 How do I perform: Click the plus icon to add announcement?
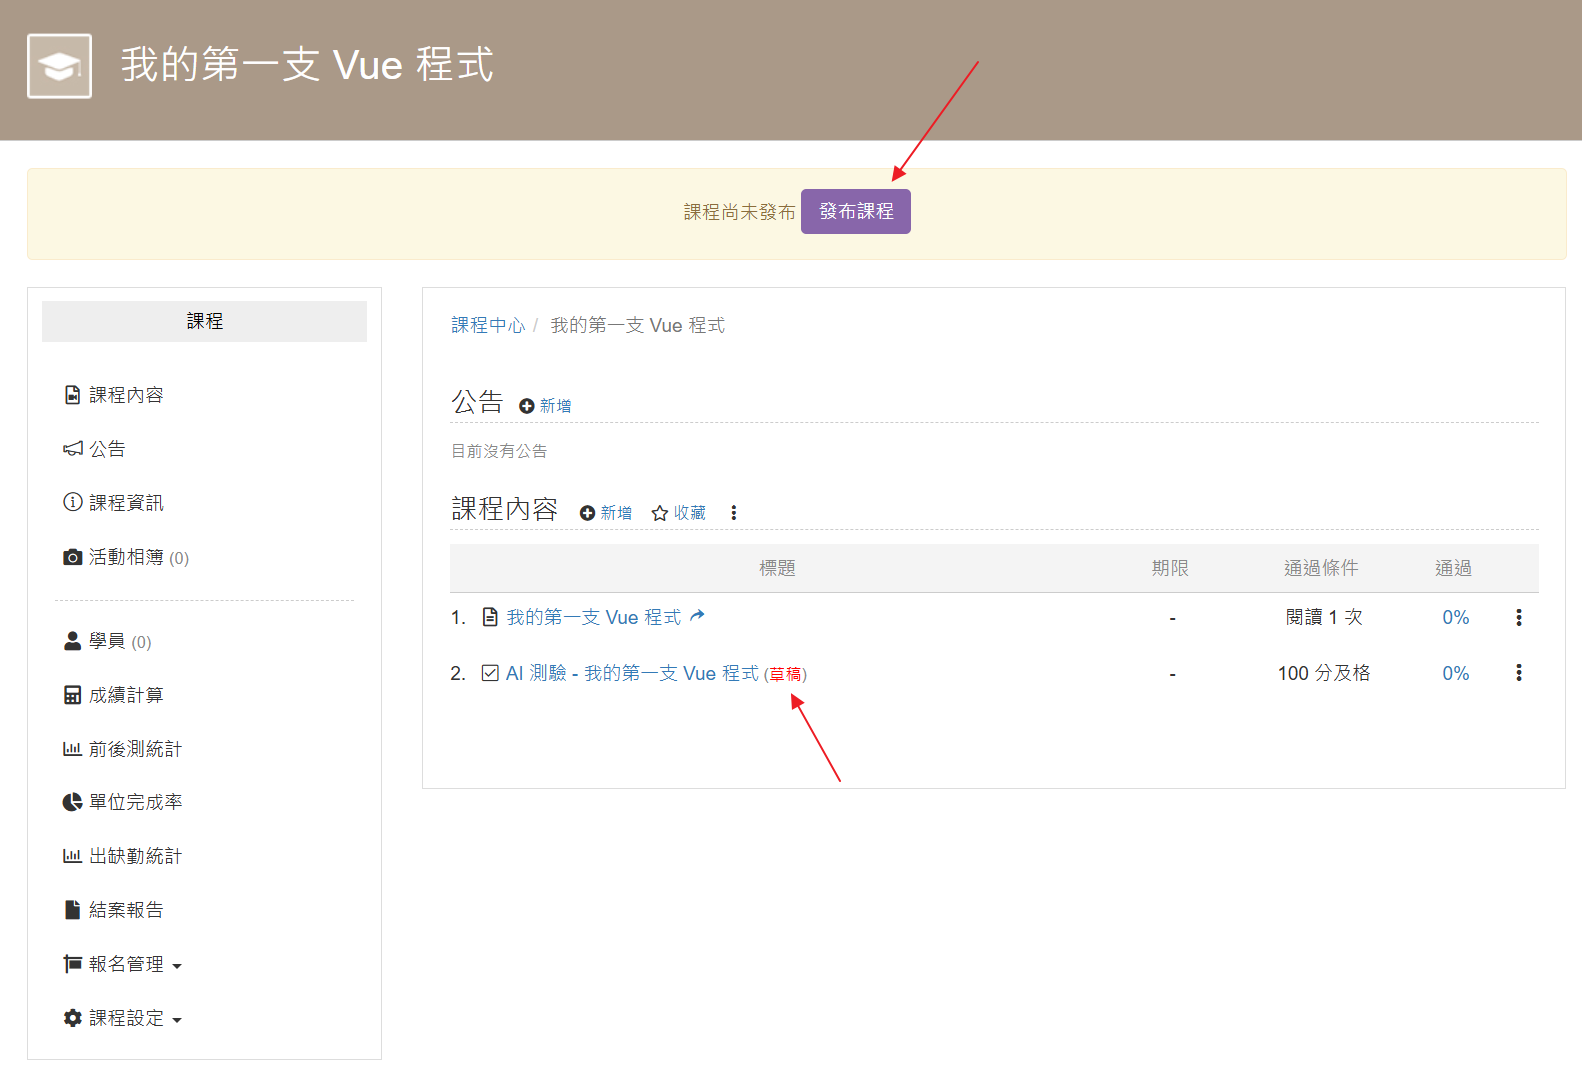click(527, 406)
